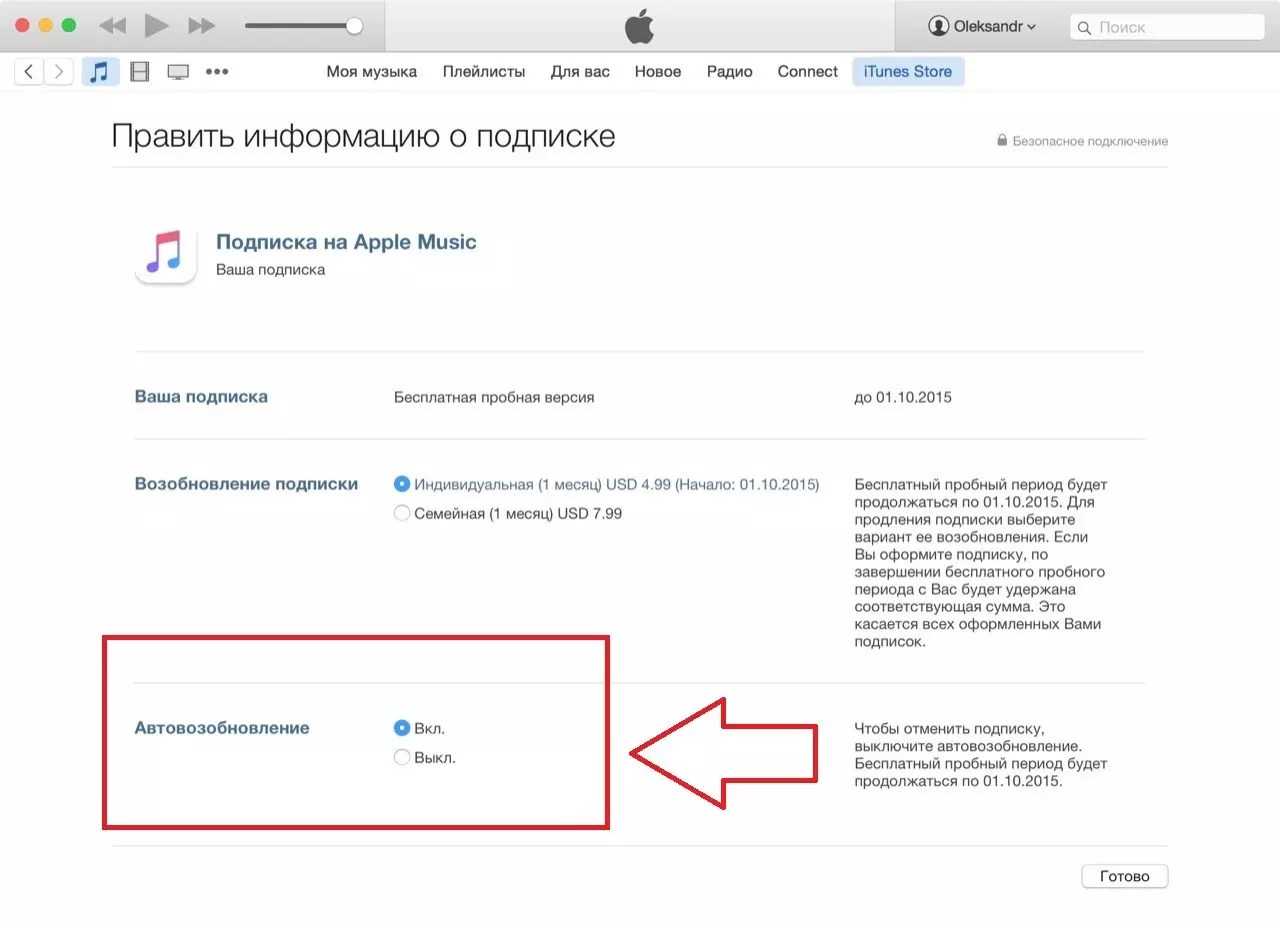Adjust the volume slider knob
1280x928 pixels.
pos(354,26)
